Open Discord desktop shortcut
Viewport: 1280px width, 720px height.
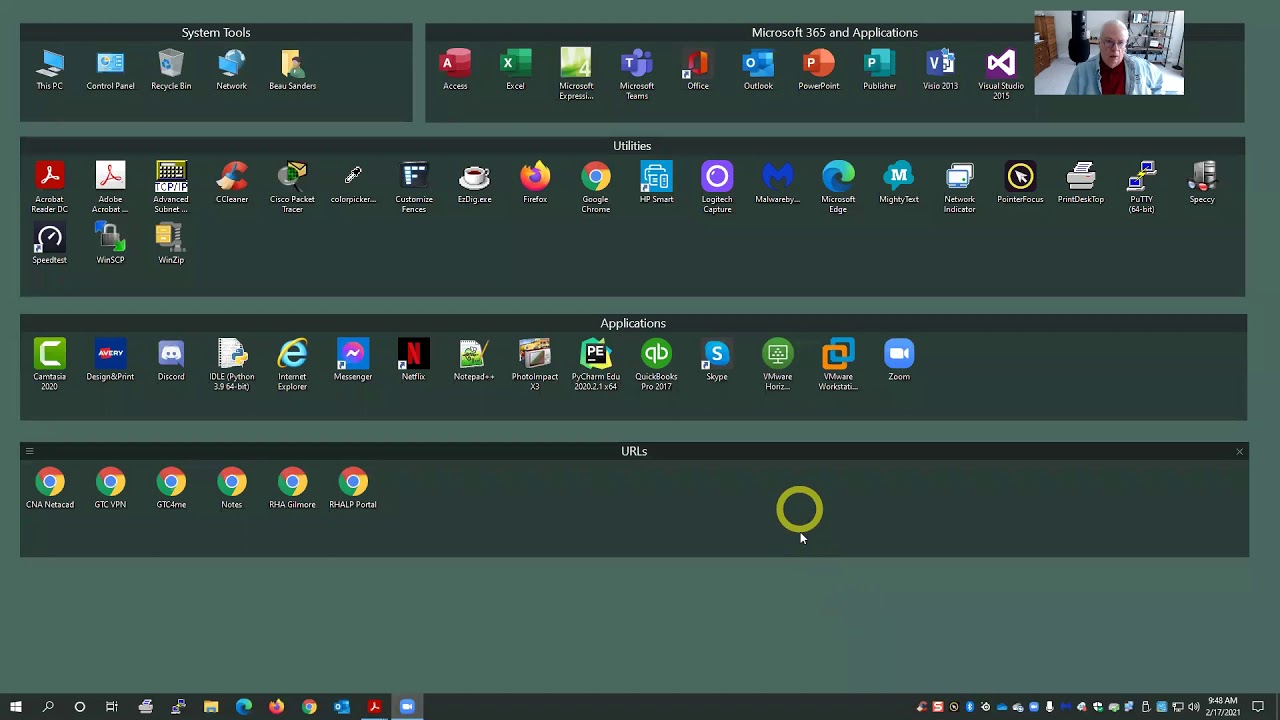click(x=171, y=360)
